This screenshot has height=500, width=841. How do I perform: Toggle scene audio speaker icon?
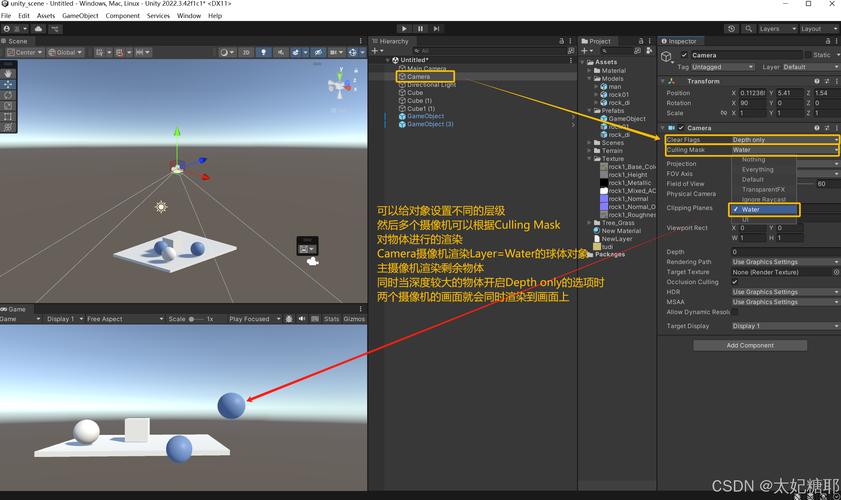point(280,52)
